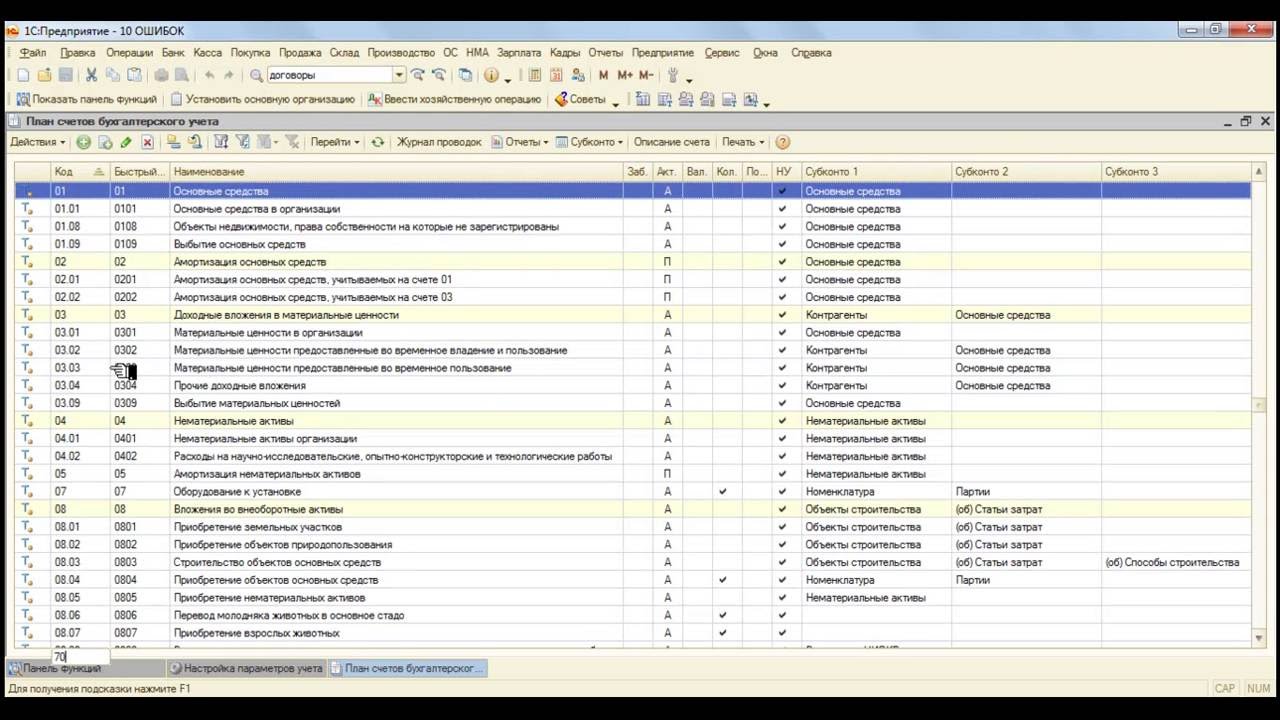Toggle НУ checkmark in row 01 Основные средства

782,191
